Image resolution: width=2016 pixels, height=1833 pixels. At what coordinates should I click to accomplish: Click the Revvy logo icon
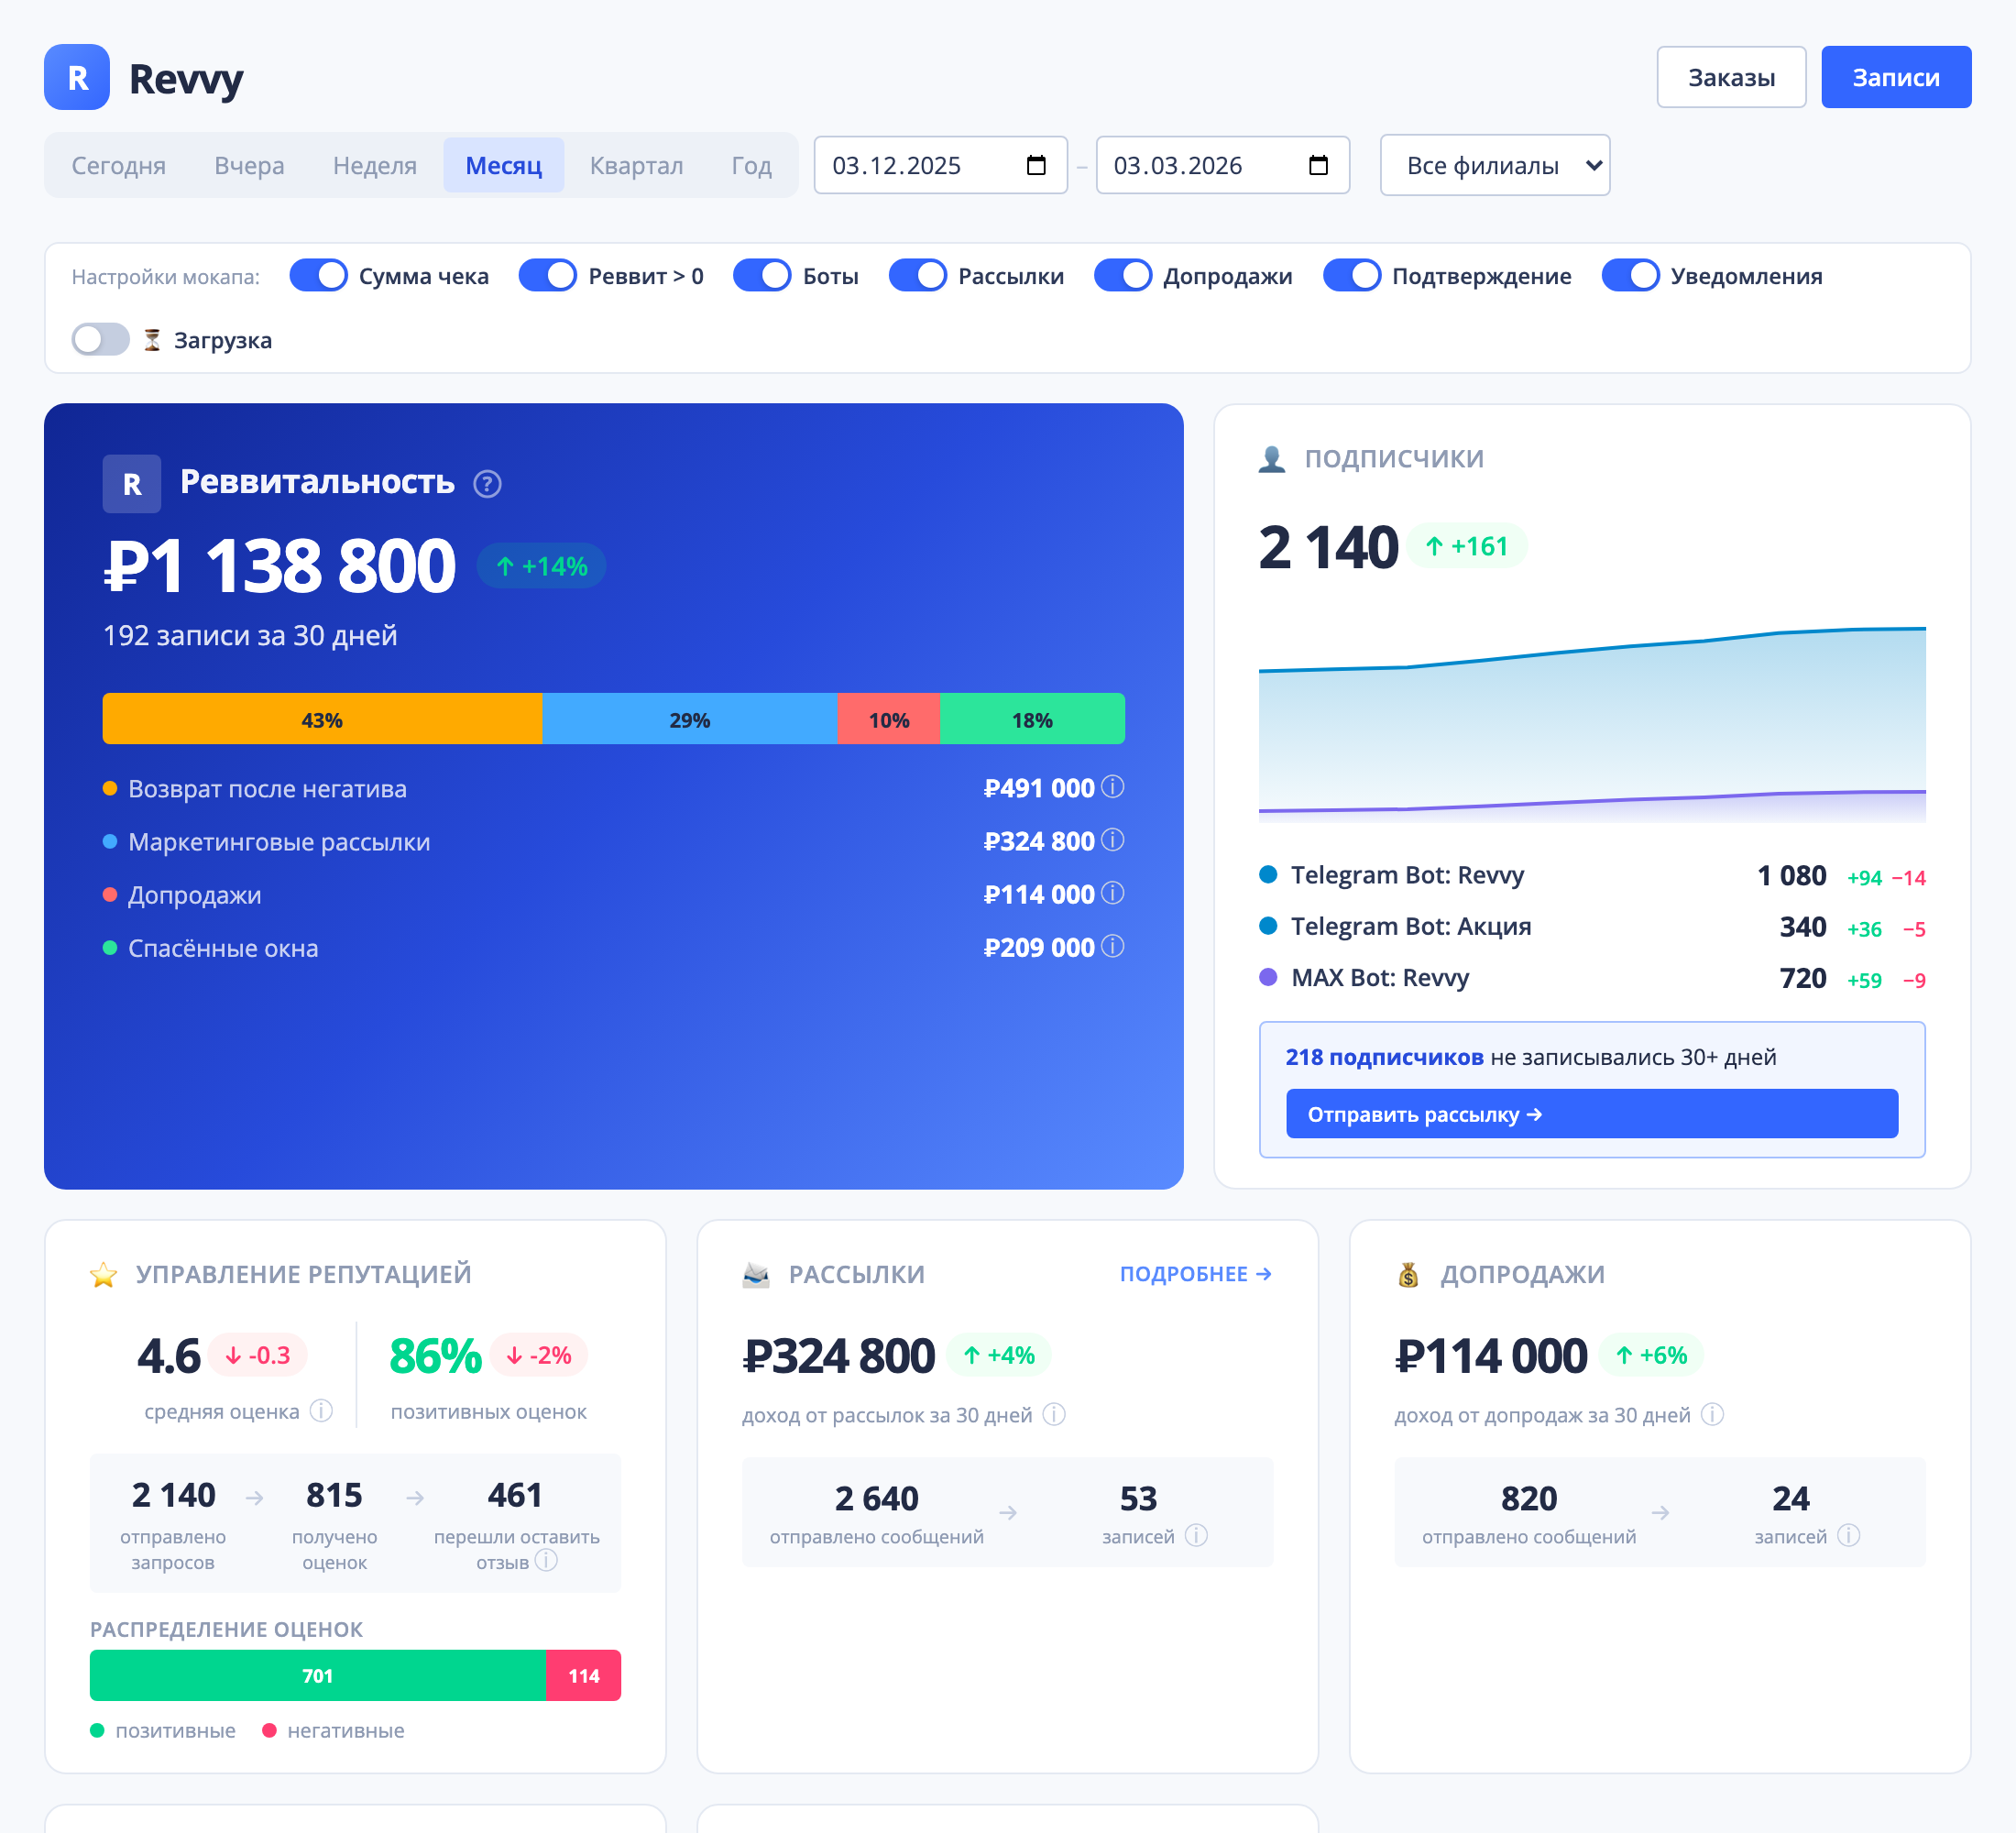pos(77,77)
